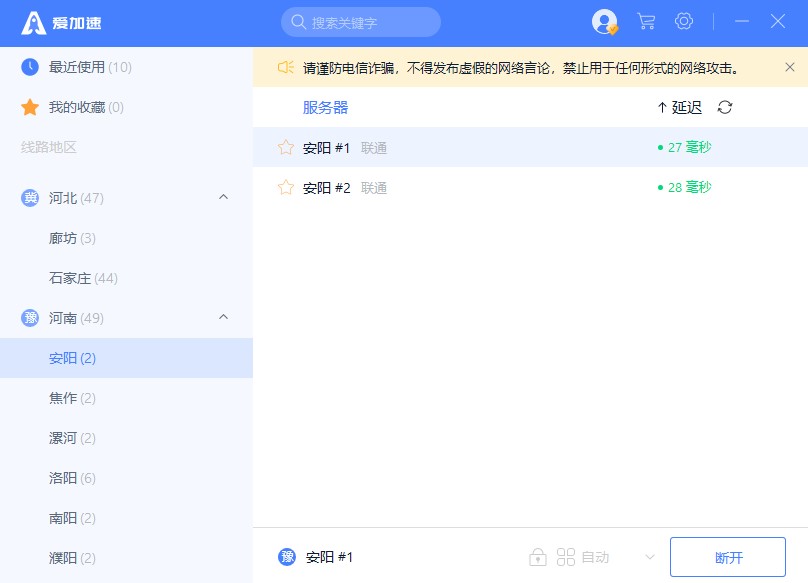Click the 爱加速 logo icon
This screenshot has width=808, height=583.
pos(33,23)
